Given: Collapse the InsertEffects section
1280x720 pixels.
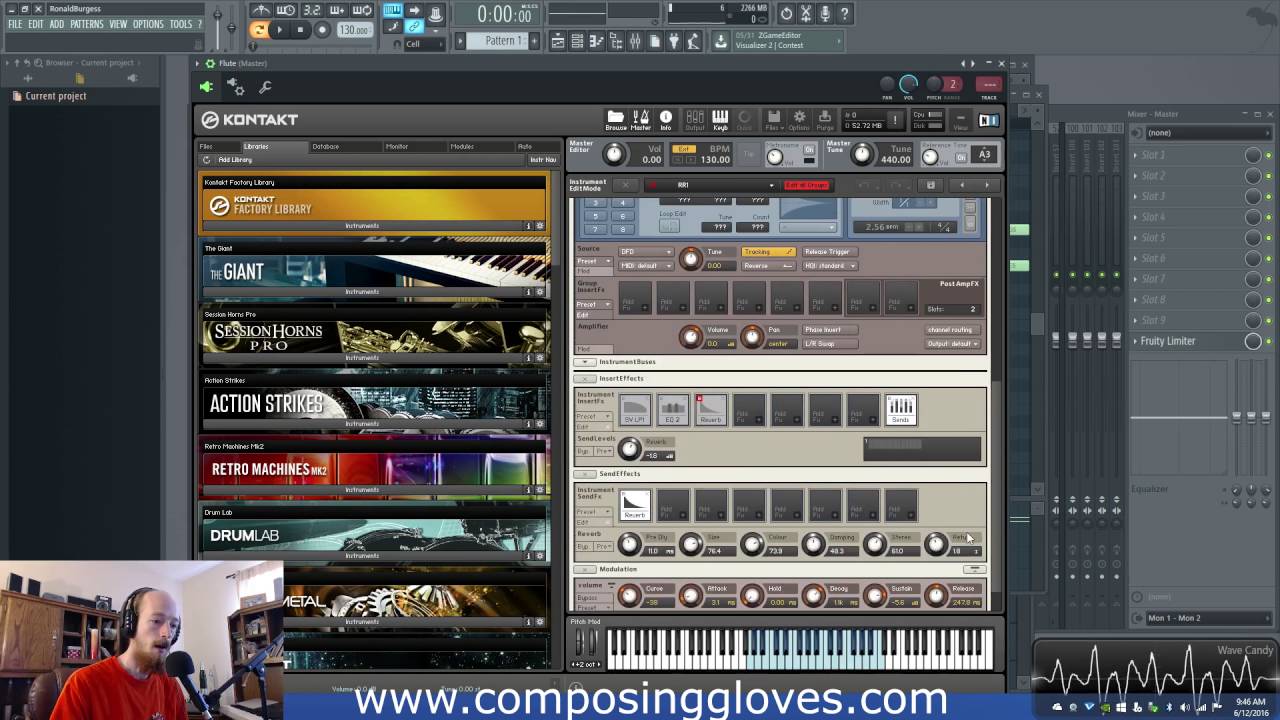Looking at the screenshot, I should tap(585, 379).
